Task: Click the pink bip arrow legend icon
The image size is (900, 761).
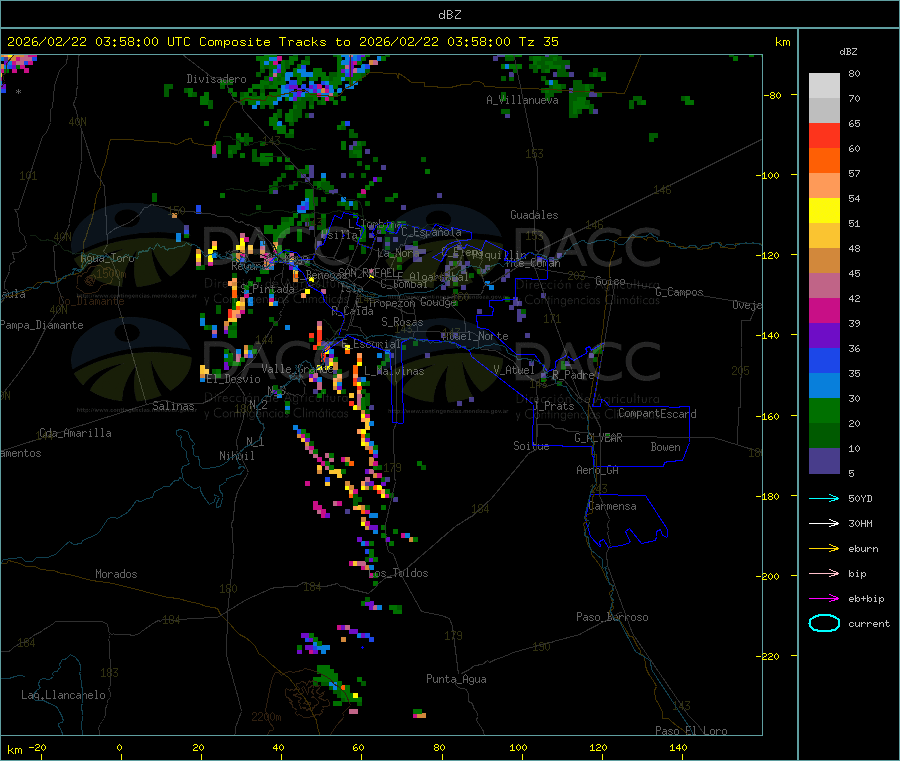Action: 824,573
